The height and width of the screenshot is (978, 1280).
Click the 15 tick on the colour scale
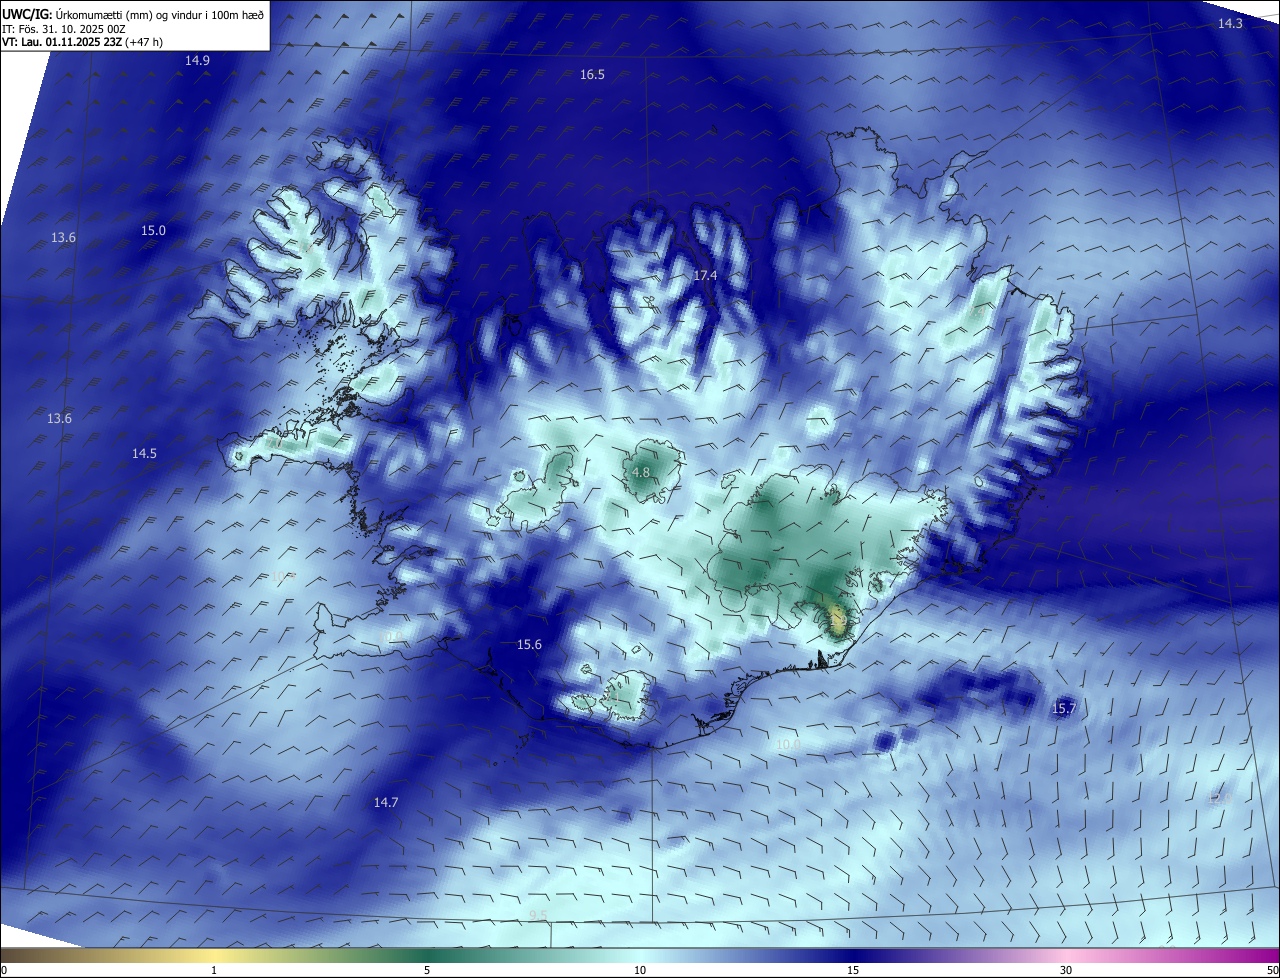[853, 971]
